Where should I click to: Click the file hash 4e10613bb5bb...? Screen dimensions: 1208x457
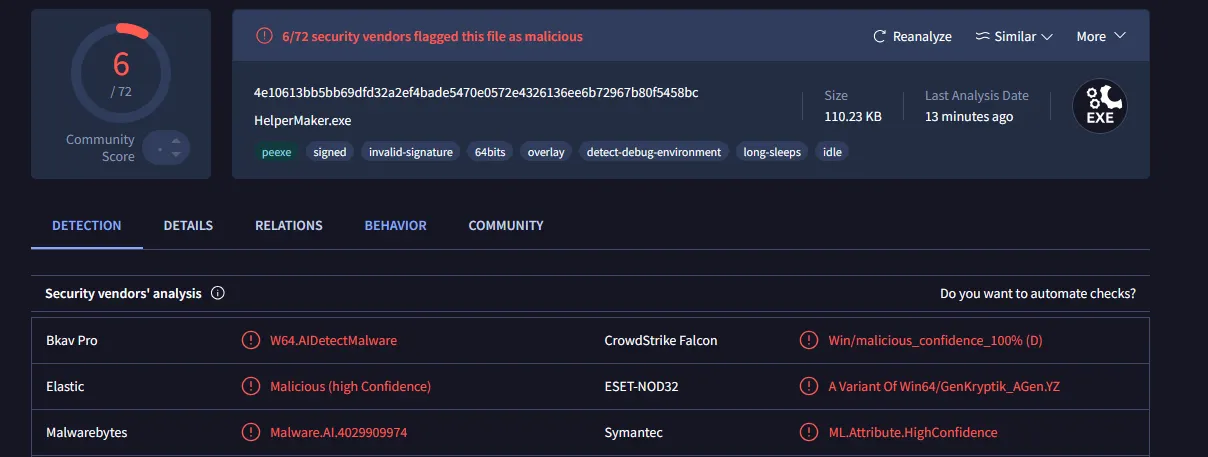click(x=476, y=93)
